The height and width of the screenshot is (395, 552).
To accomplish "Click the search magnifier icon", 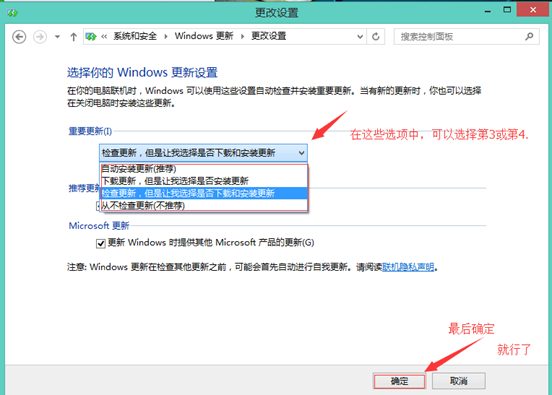I will pos(529,36).
